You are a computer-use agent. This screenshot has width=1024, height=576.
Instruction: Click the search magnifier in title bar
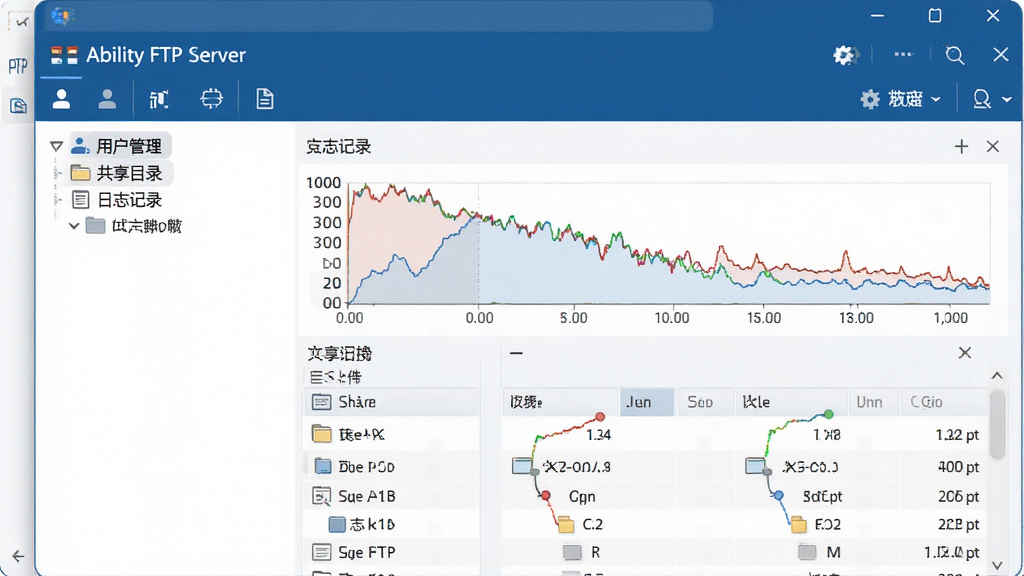954,55
